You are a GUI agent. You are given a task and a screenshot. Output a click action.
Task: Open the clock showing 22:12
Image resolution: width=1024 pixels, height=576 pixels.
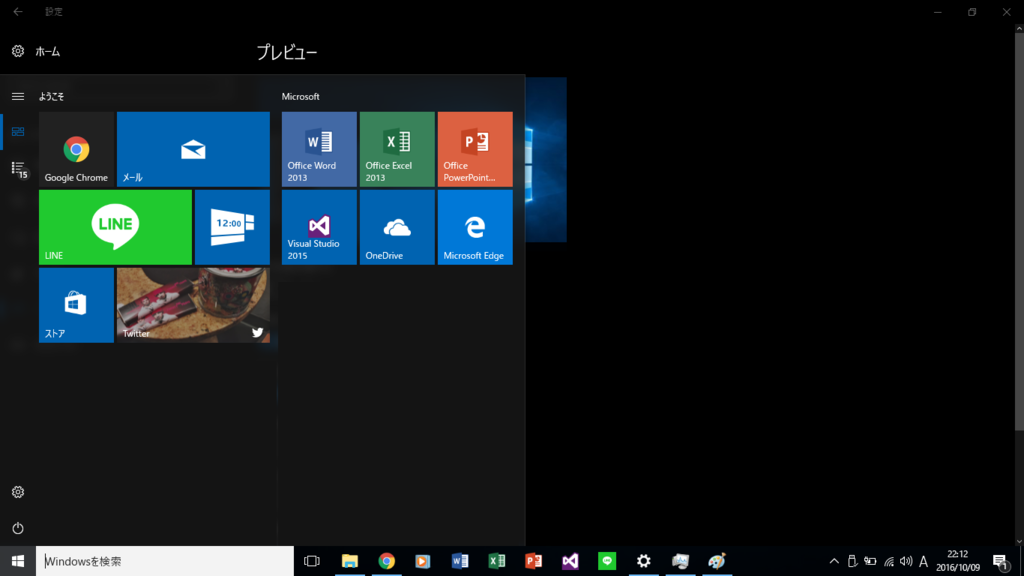click(958, 561)
